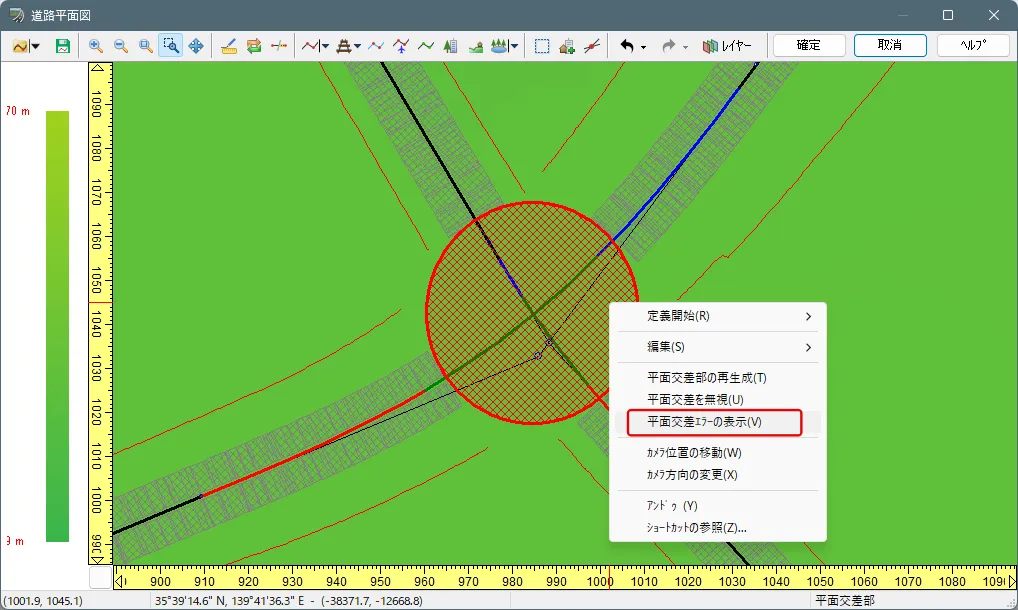Screen dimensions: 1018x610
Task: Select カメラ位置の移動(W) menu entry
Action: [694, 453]
